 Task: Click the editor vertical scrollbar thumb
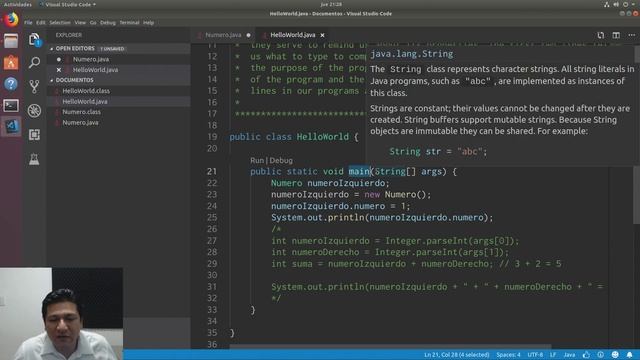[636, 195]
